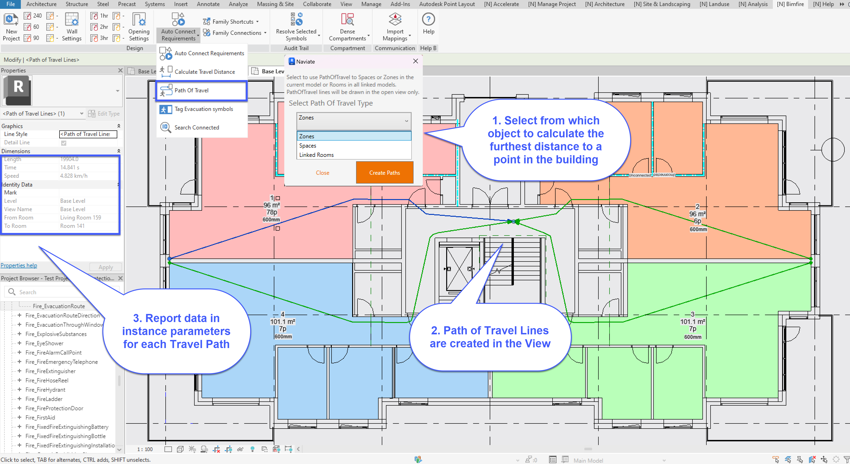Click the Project Browser search field
850x464 pixels.
point(60,292)
